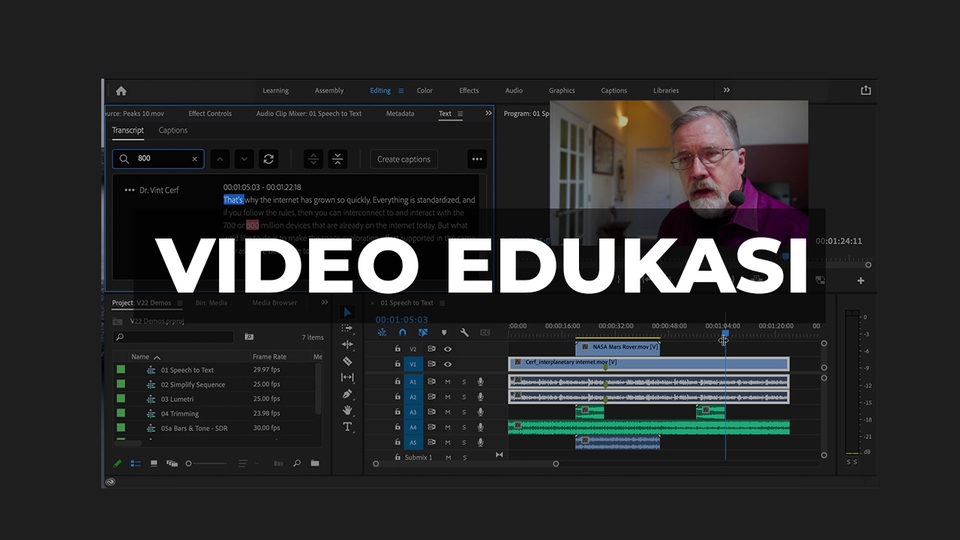Viewport: 960px width, 540px height.
Task: Select NASA Mars Rover.mov clip in timeline
Action: point(618,347)
